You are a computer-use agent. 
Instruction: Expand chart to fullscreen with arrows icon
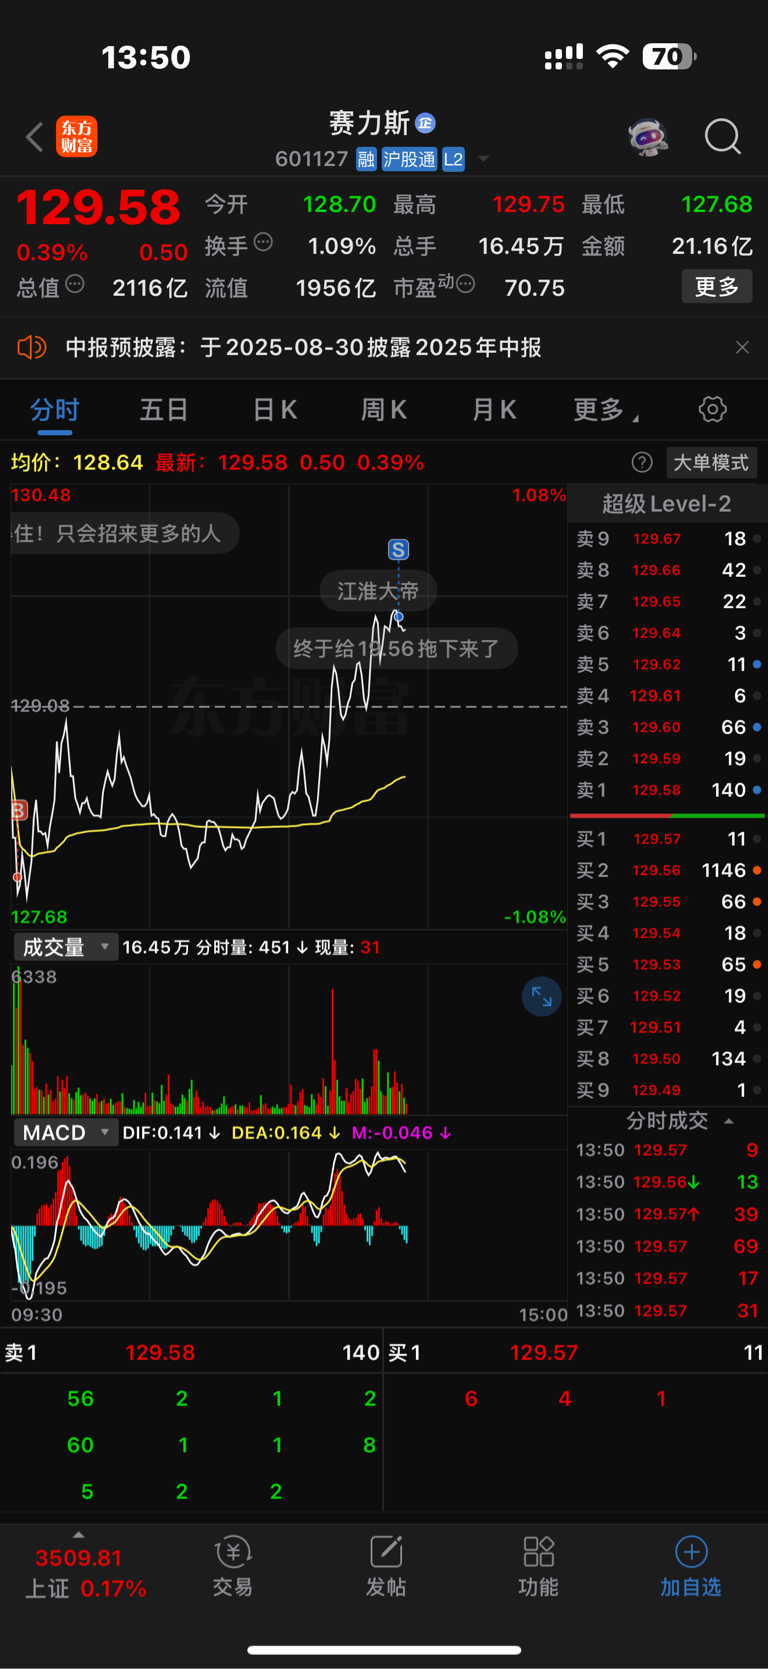pos(542,997)
